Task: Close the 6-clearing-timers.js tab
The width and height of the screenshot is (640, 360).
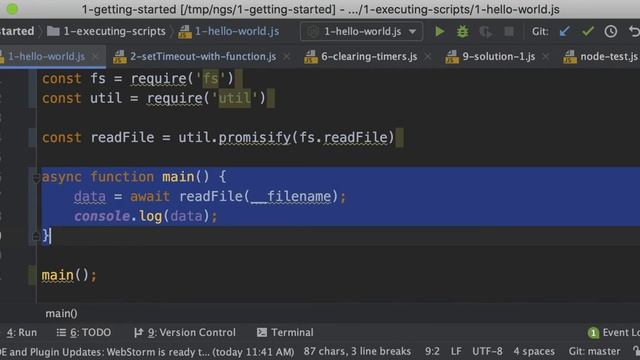Action: tap(427, 56)
